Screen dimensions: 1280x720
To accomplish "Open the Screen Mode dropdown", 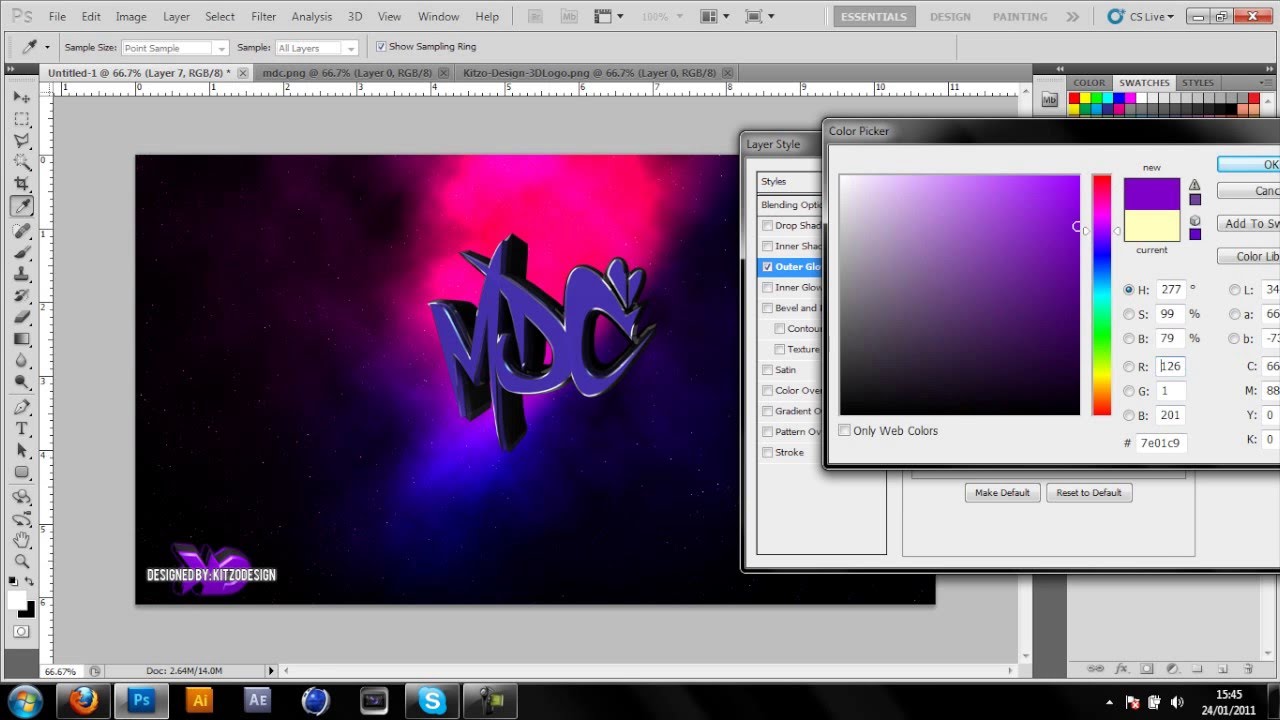I will [760, 17].
